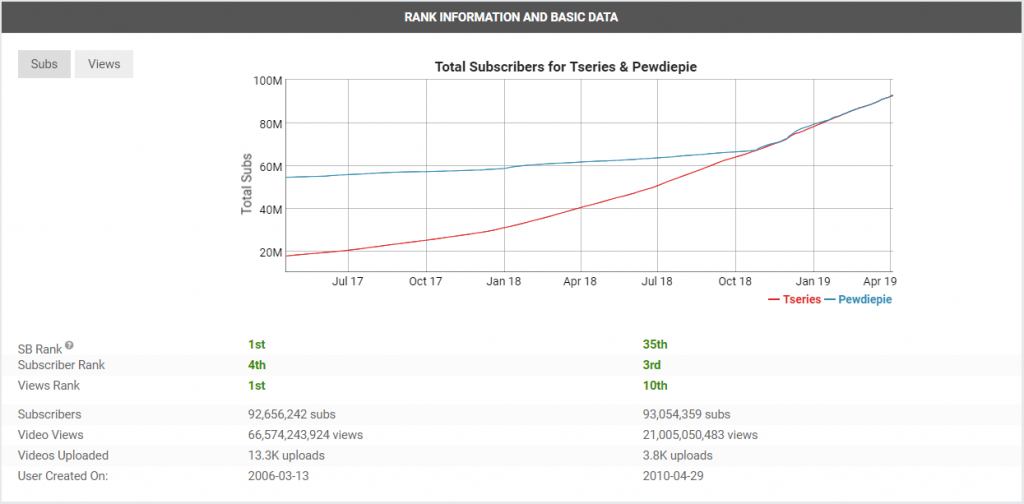Click the 60M y-axis label

tap(269, 166)
